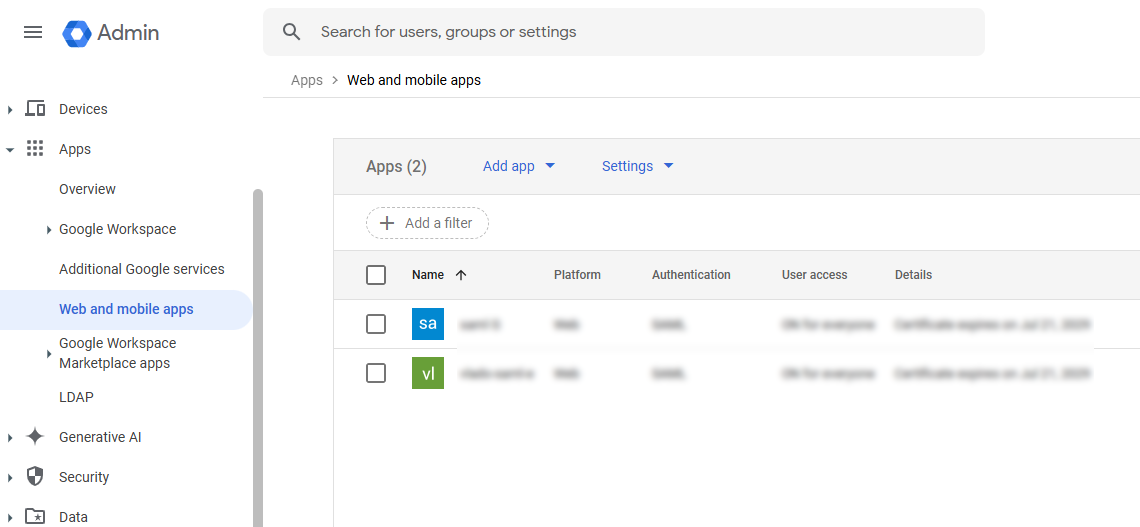Screen dimensions: 1140x527
Task: Click the Security shield icon
Action: coord(35,477)
